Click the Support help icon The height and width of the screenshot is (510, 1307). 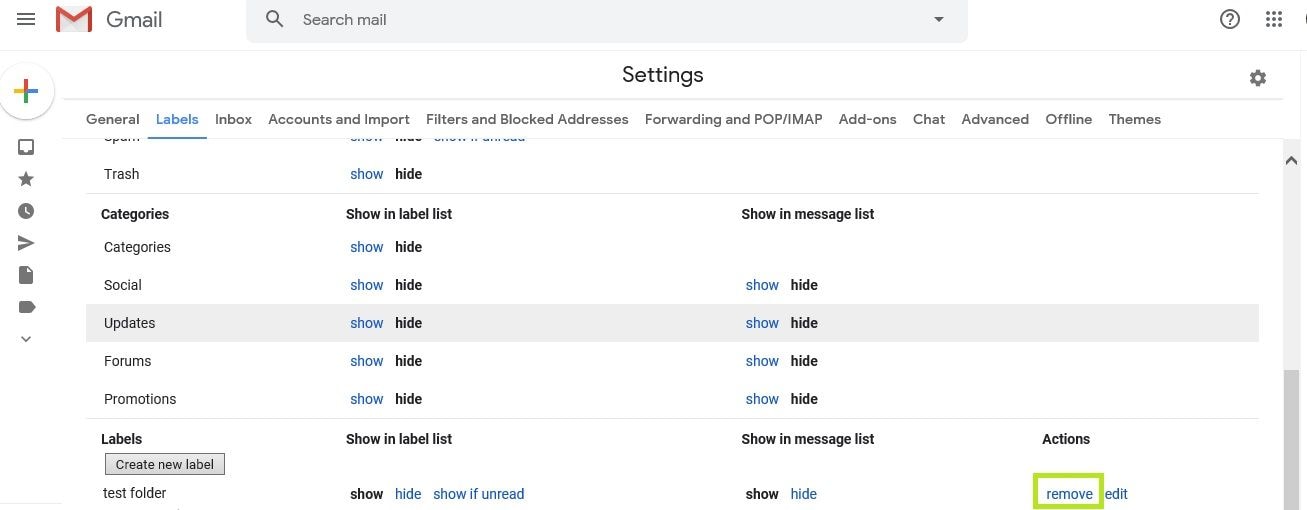coord(1230,19)
